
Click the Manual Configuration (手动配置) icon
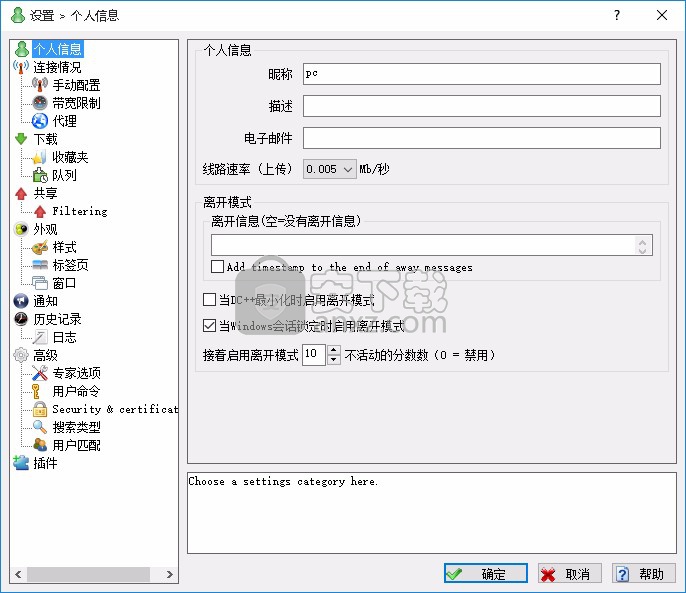pos(40,85)
